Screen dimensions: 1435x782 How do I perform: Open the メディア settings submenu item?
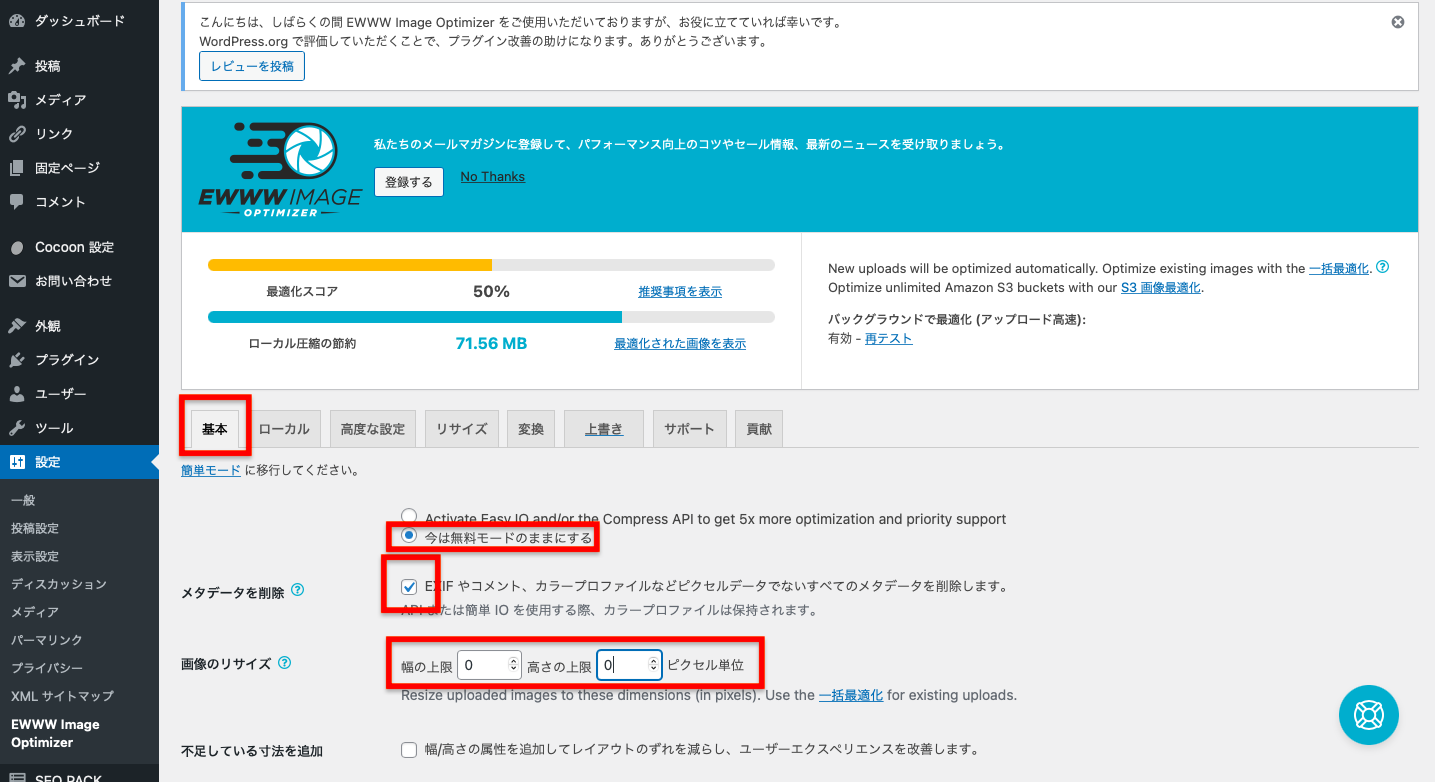pos(35,612)
